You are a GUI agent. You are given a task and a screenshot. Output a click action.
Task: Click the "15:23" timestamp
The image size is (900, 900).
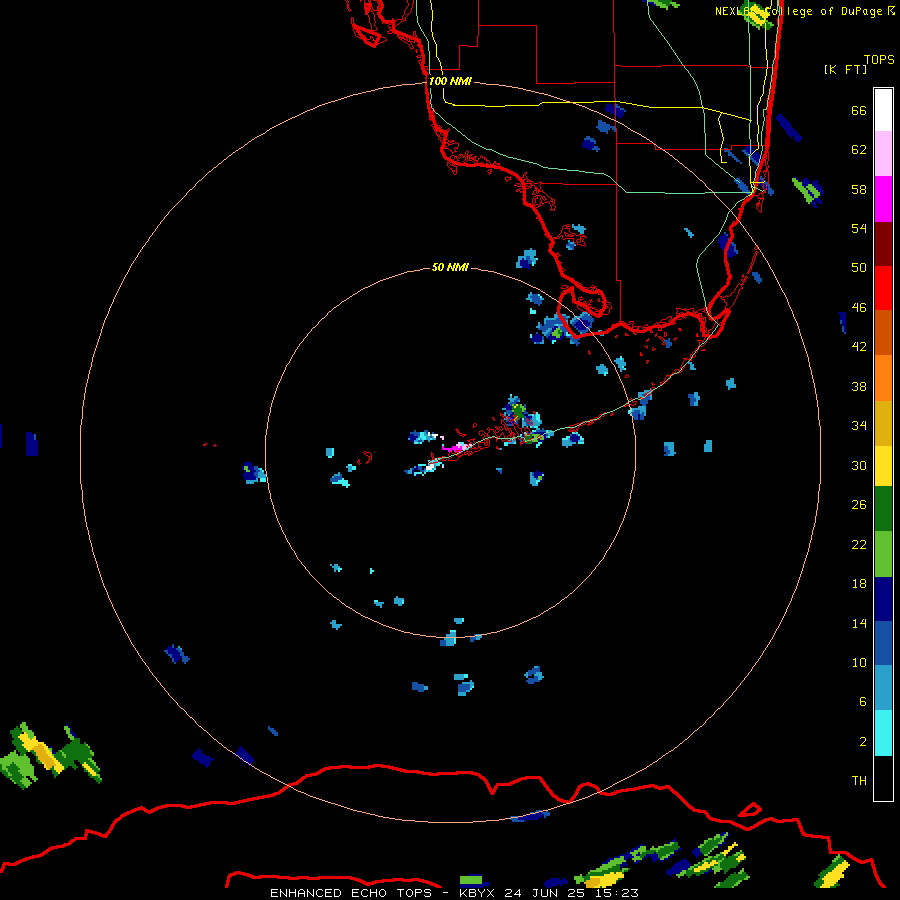click(x=616, y=893)
